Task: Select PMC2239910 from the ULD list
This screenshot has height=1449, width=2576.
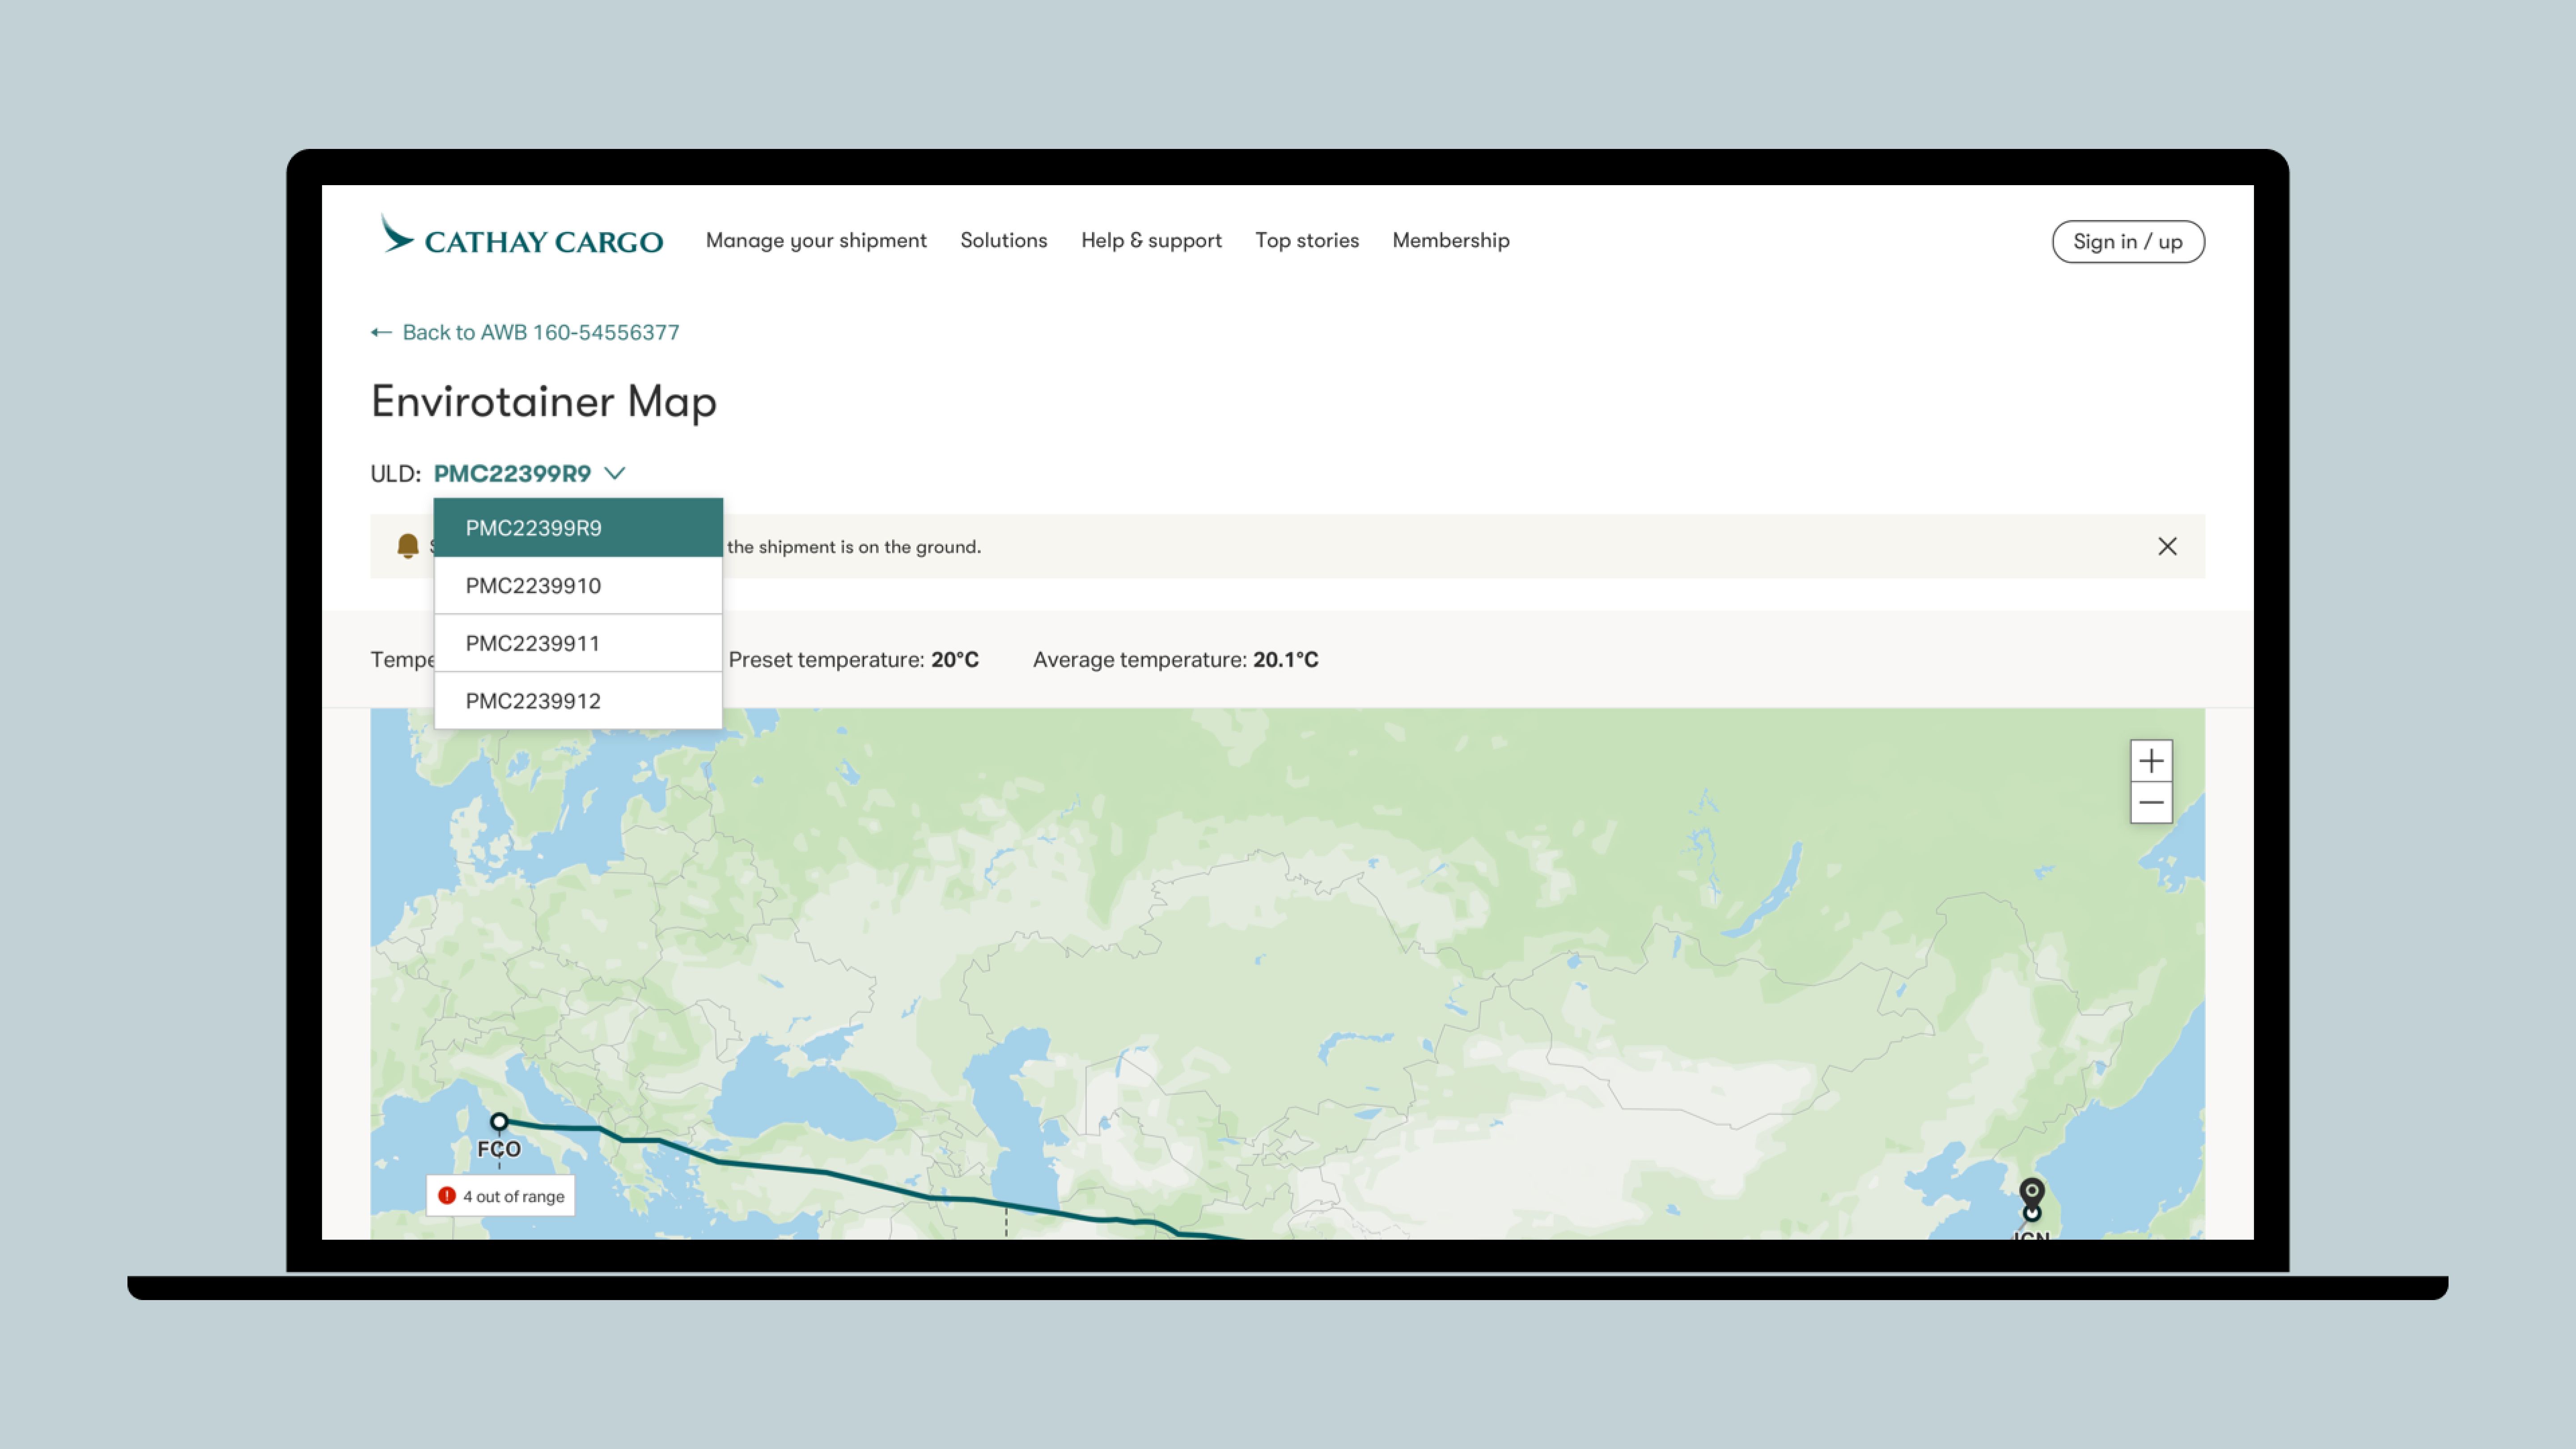Action: pyautogui.click(x=578, y=586)
